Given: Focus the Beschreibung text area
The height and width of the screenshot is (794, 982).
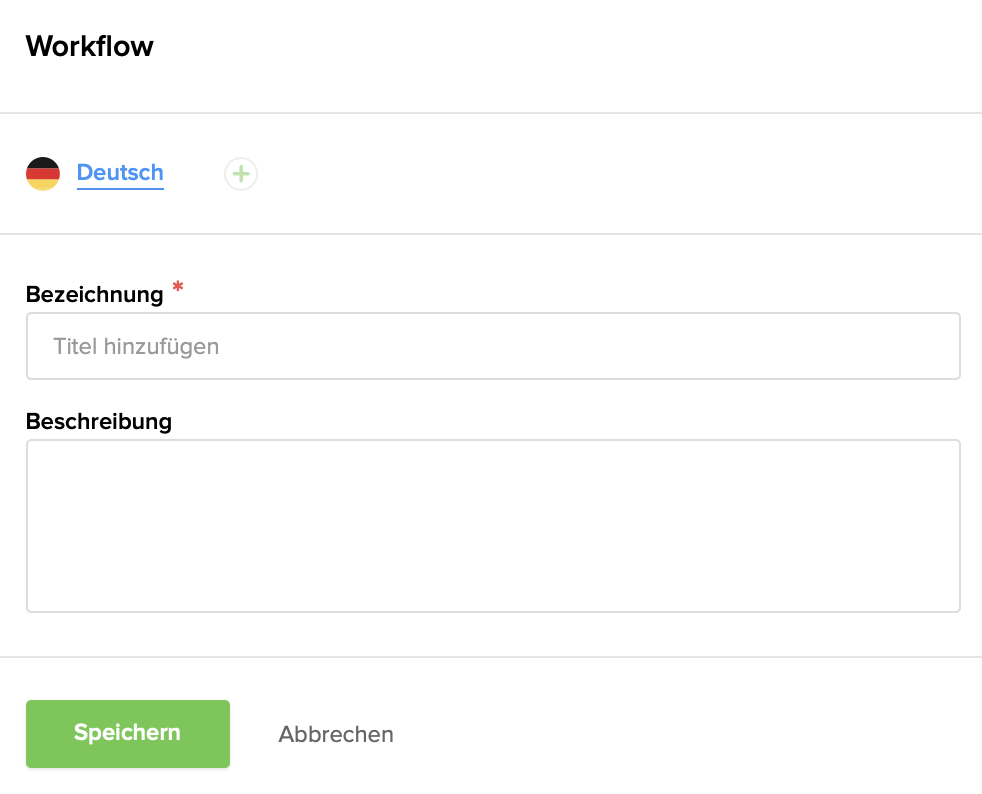Looking at the screenshot, I should [493, 525].
